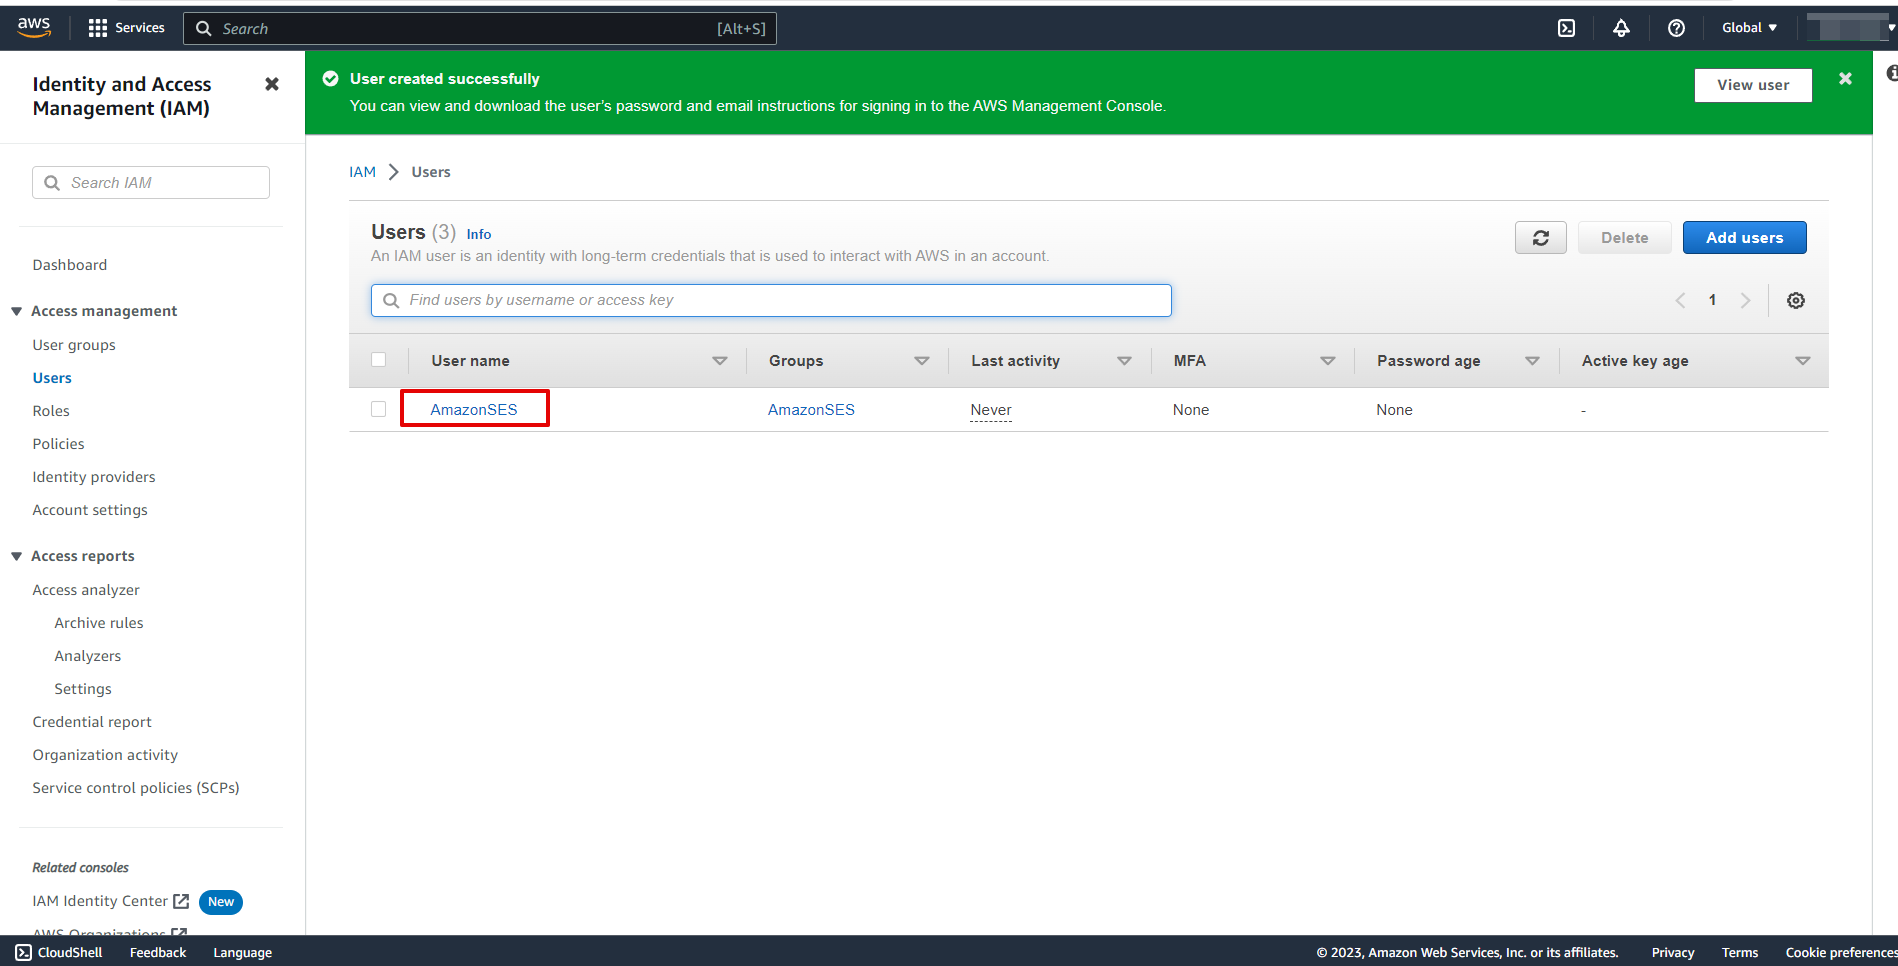Viewport: 1898px width, 966px height.
Task: Open Policies in the sidebar
Action: pos(58,444)
